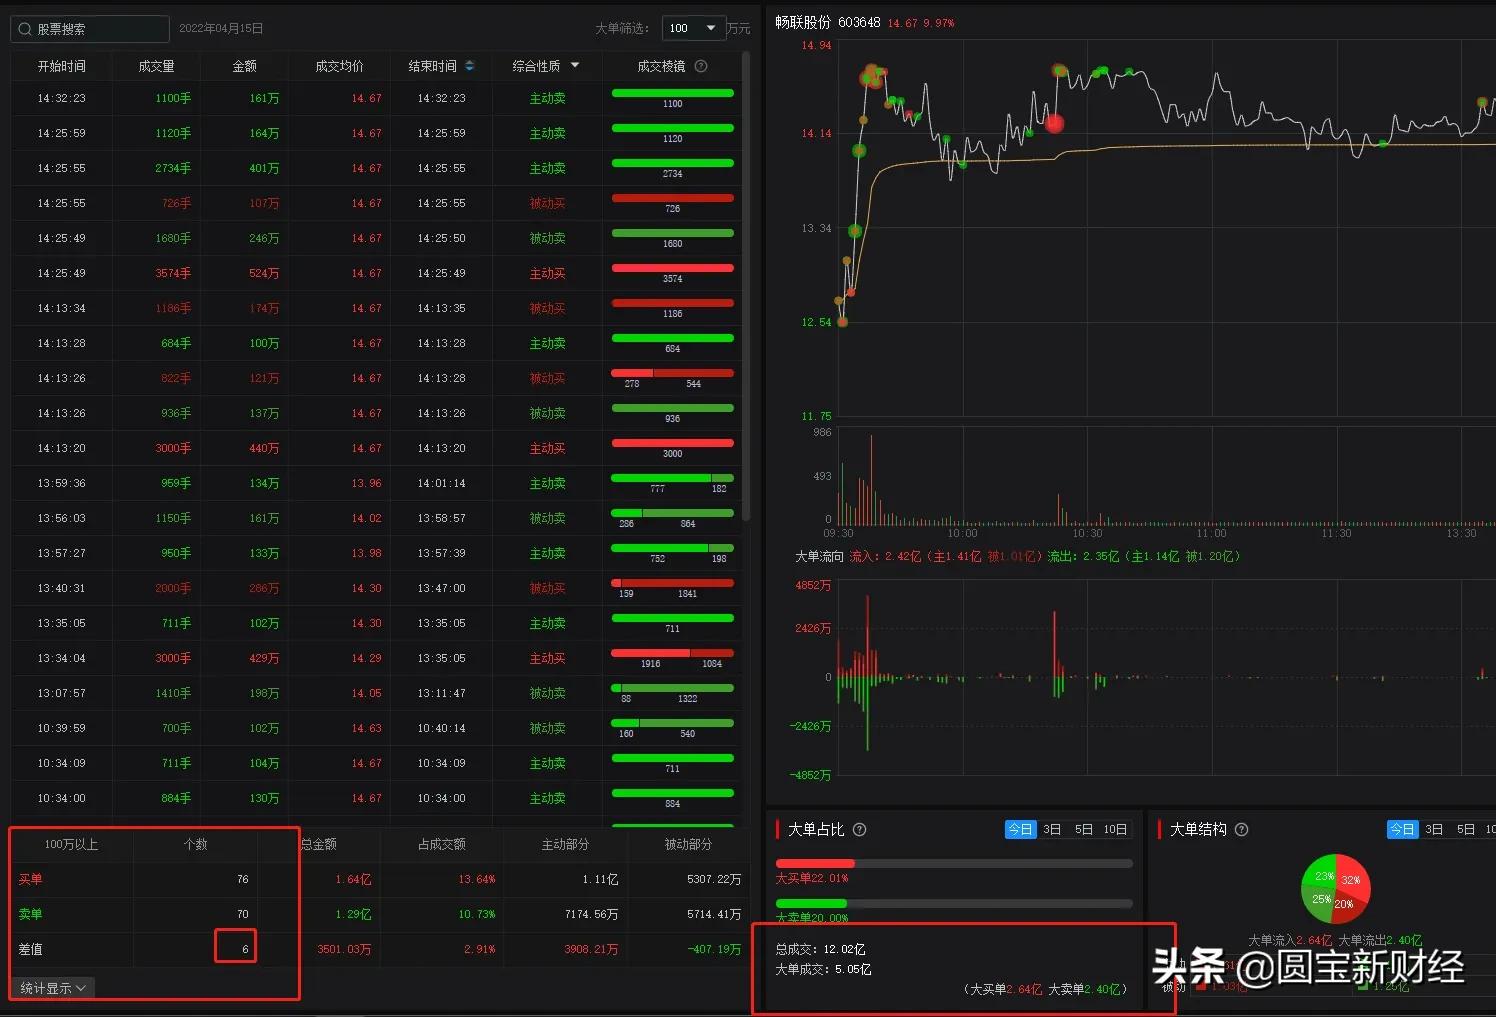Open the 大单筛选 100 threshold dropdown

[693, 28]
